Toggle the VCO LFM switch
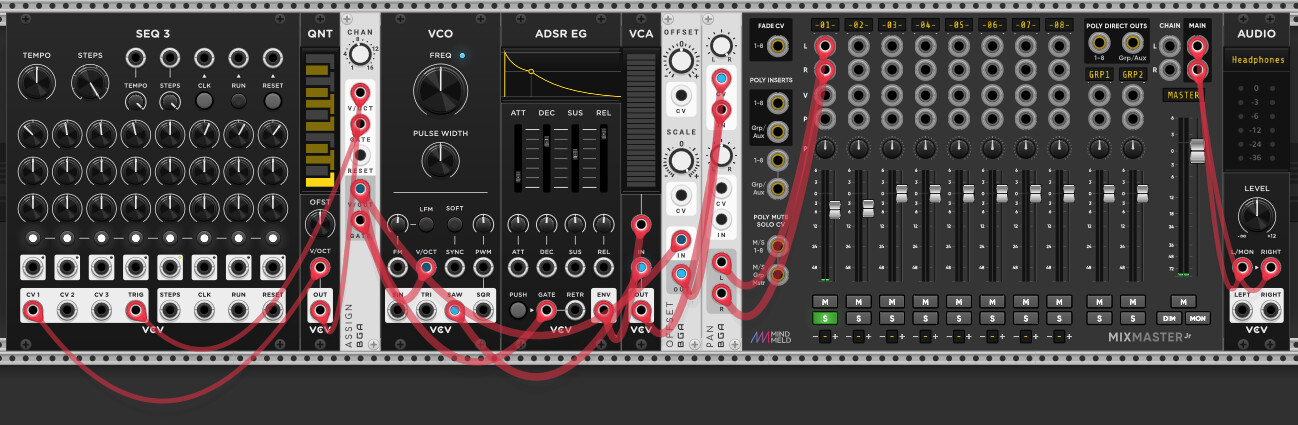 426,224
